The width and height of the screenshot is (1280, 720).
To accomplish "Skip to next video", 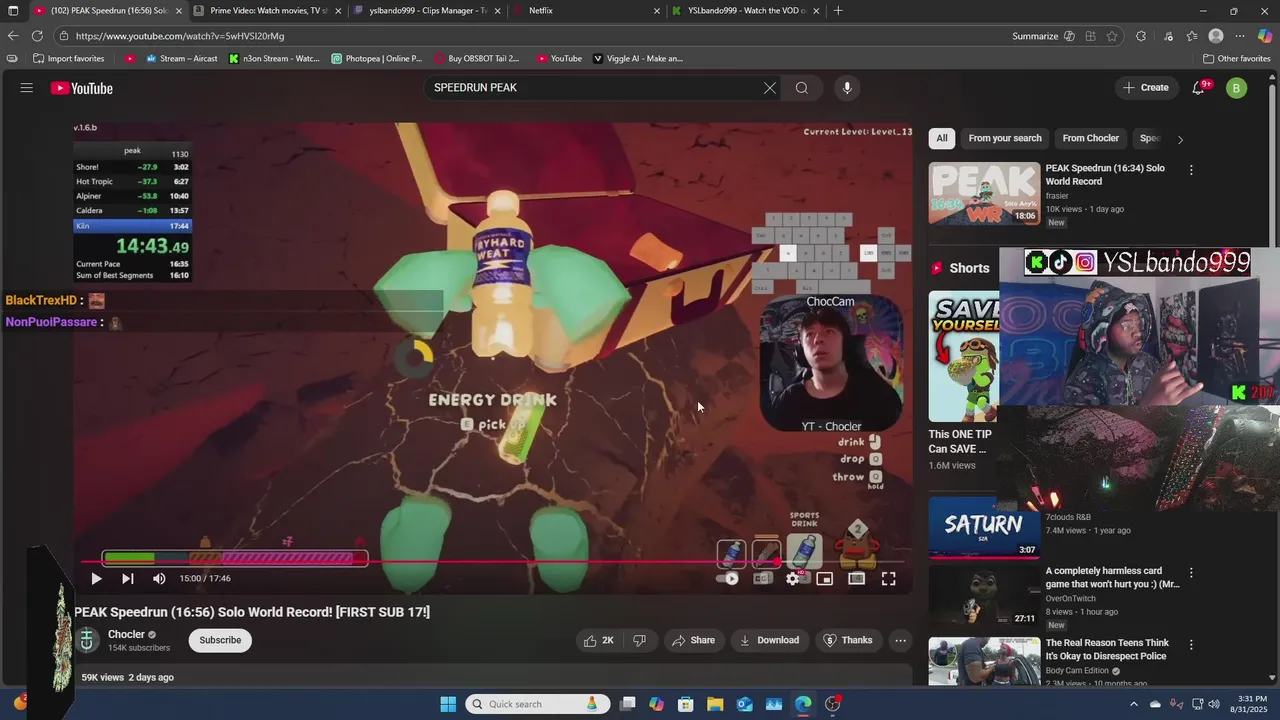I will tap(128, 578).
